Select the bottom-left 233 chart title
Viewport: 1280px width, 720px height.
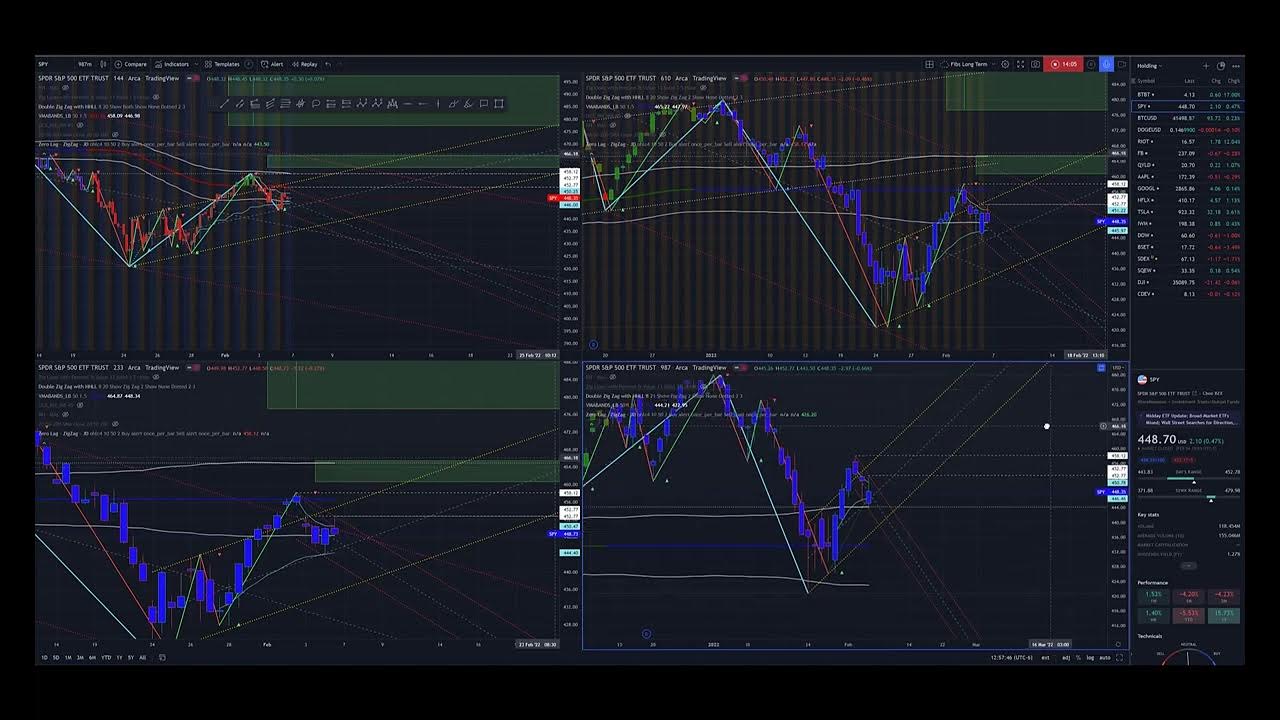click(108, 368)
